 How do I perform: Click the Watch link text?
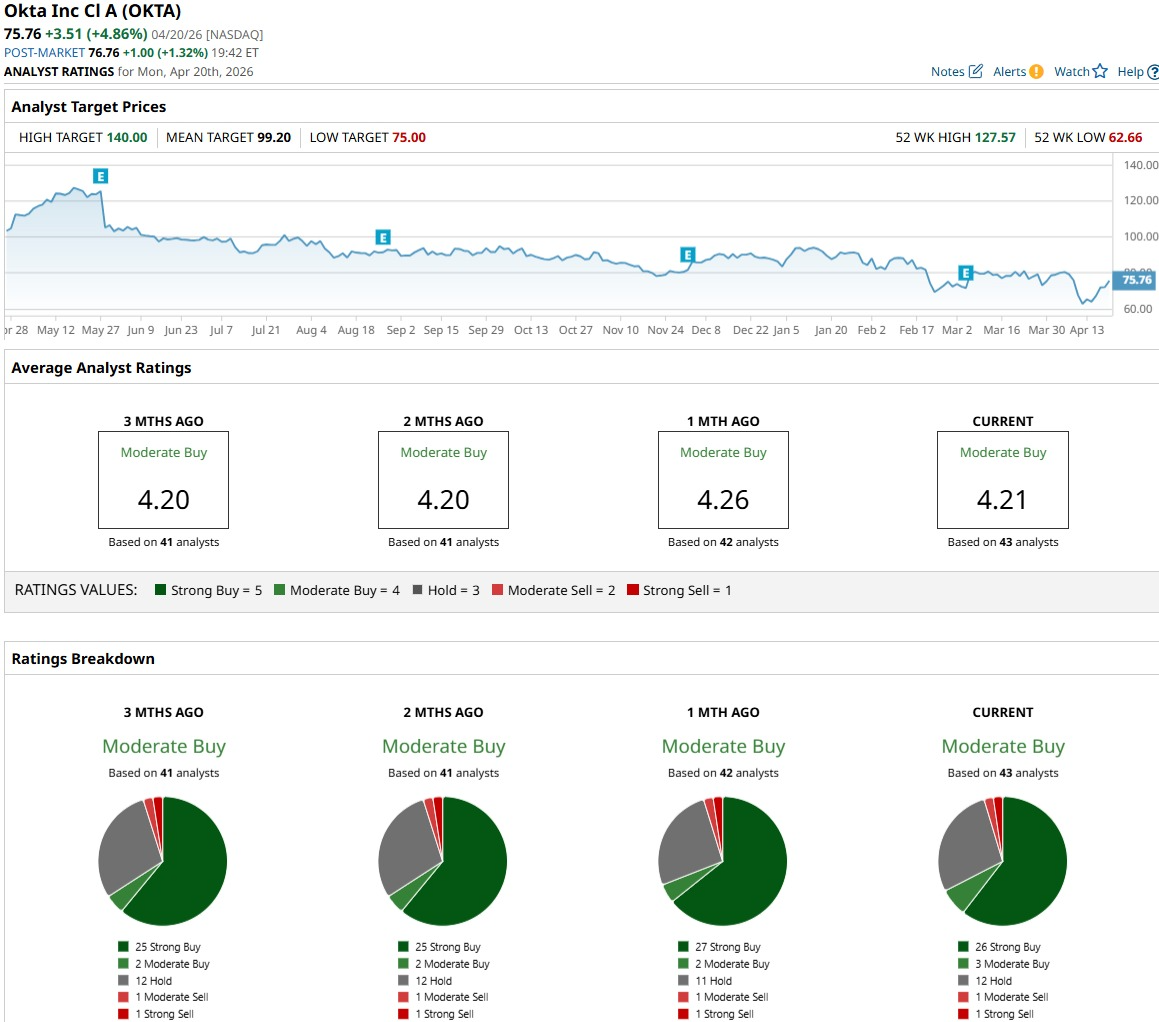coord(1072,72)
